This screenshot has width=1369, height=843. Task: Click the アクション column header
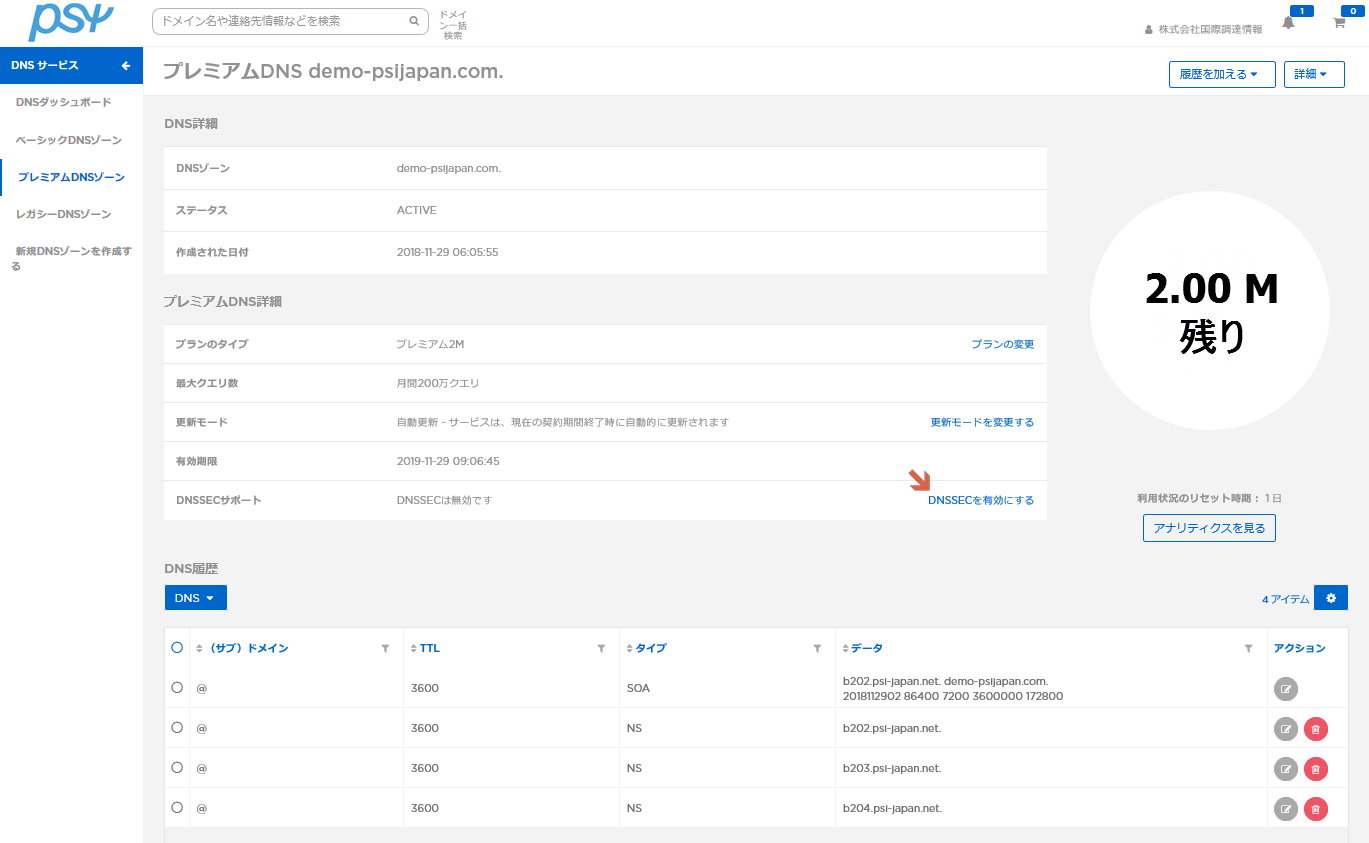1300,649
